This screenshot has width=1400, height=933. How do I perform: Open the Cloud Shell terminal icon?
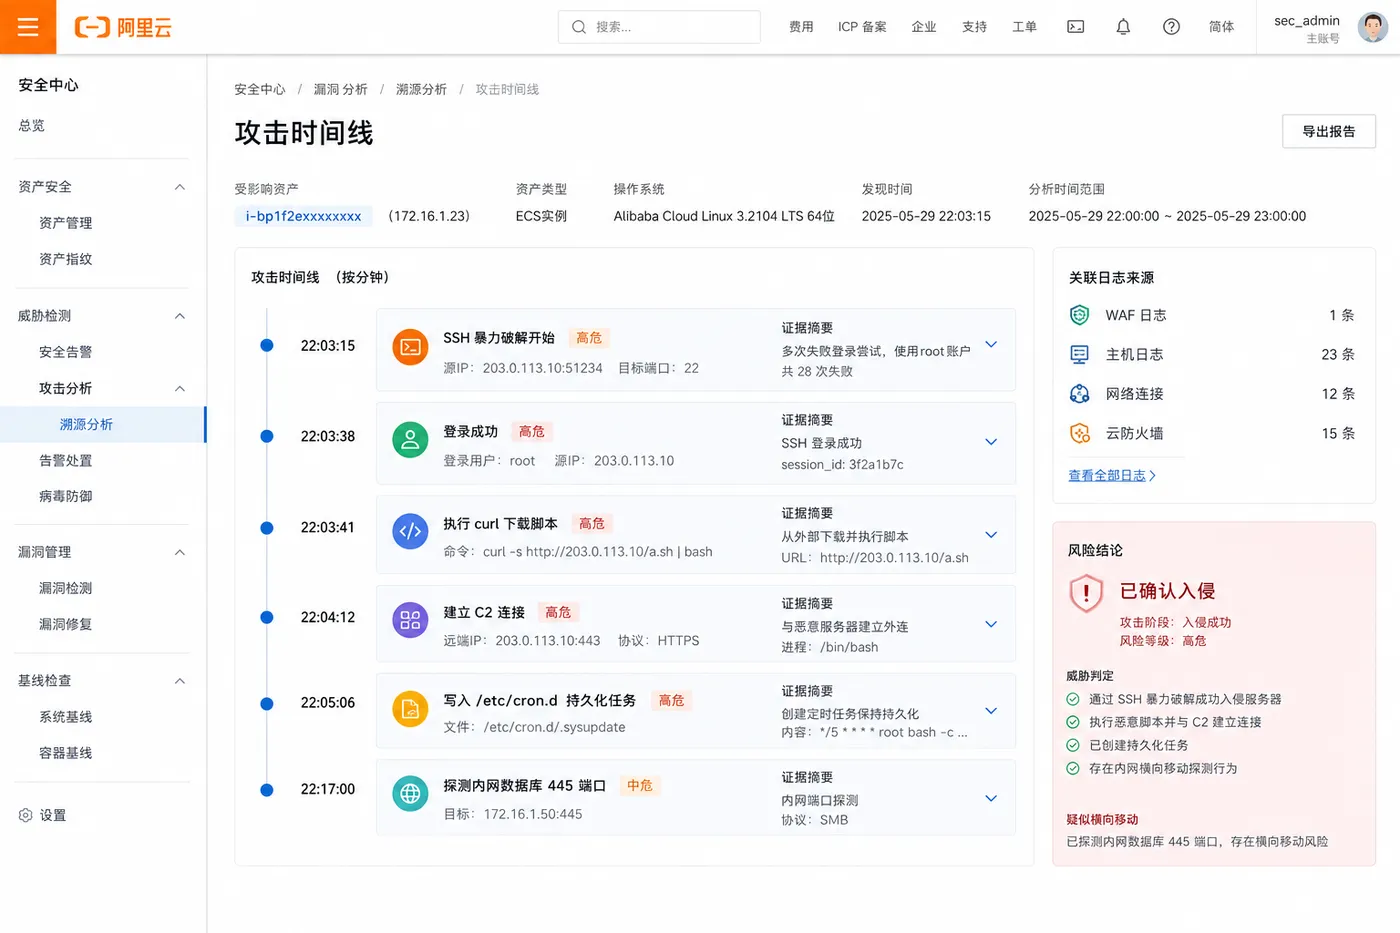1076,27
